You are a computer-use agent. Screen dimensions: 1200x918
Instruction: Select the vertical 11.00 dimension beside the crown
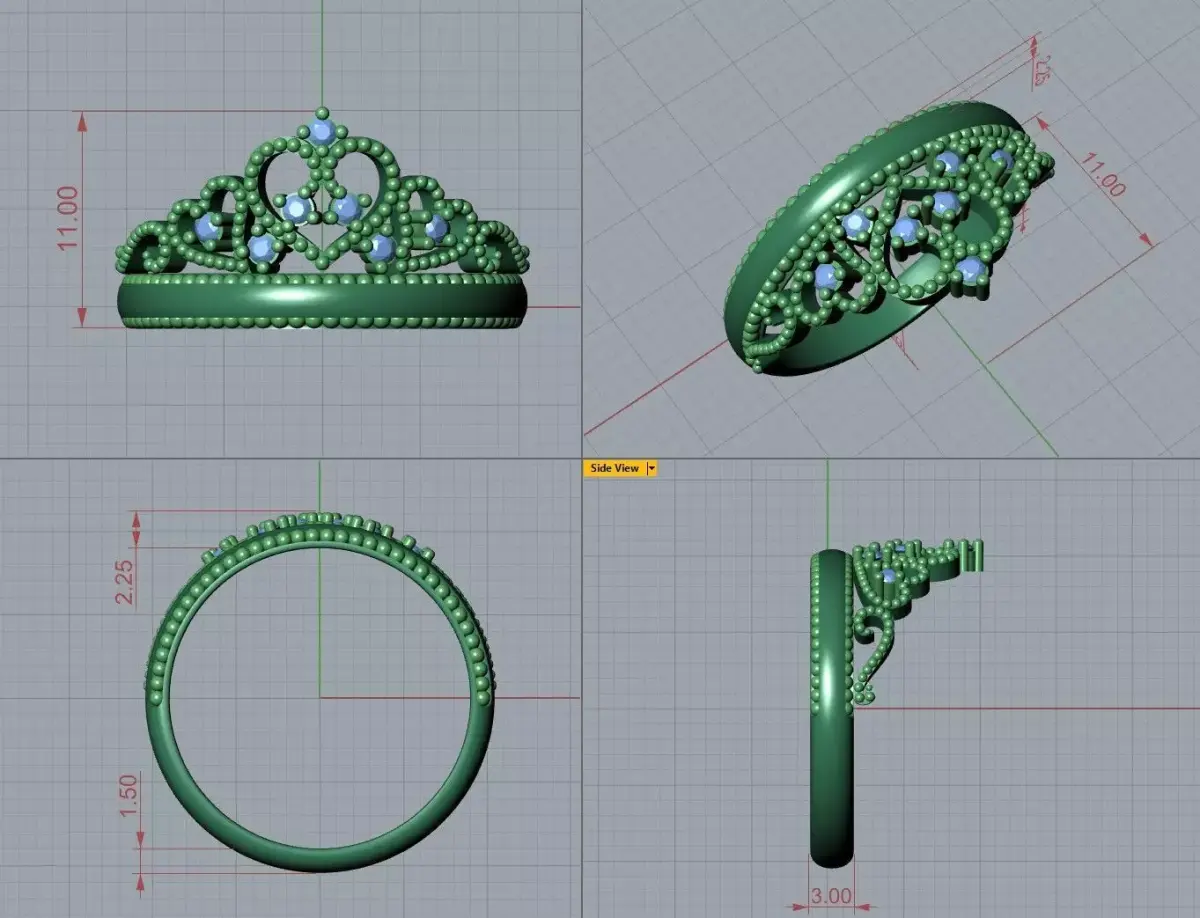[68, 218]
